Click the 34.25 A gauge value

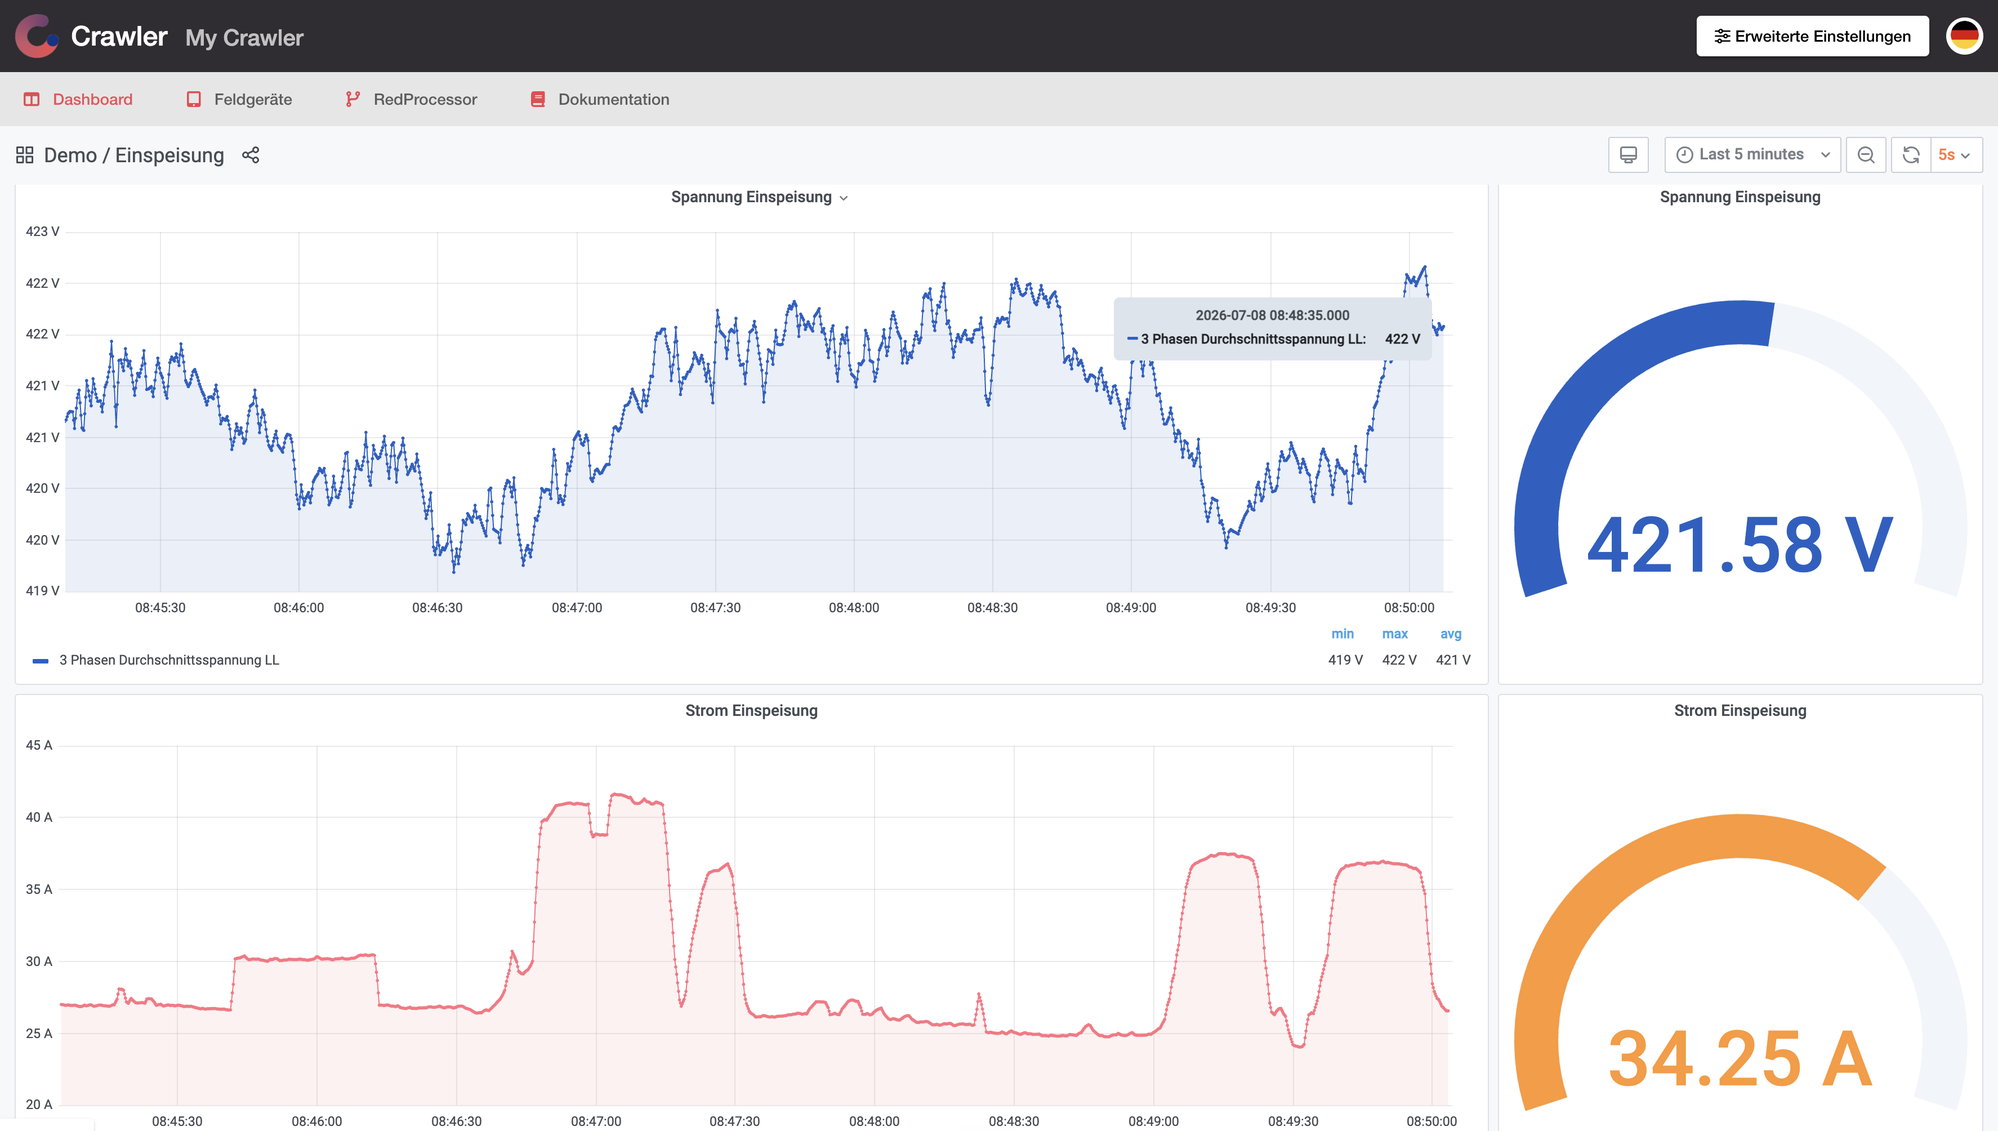pos(1740,1059)
